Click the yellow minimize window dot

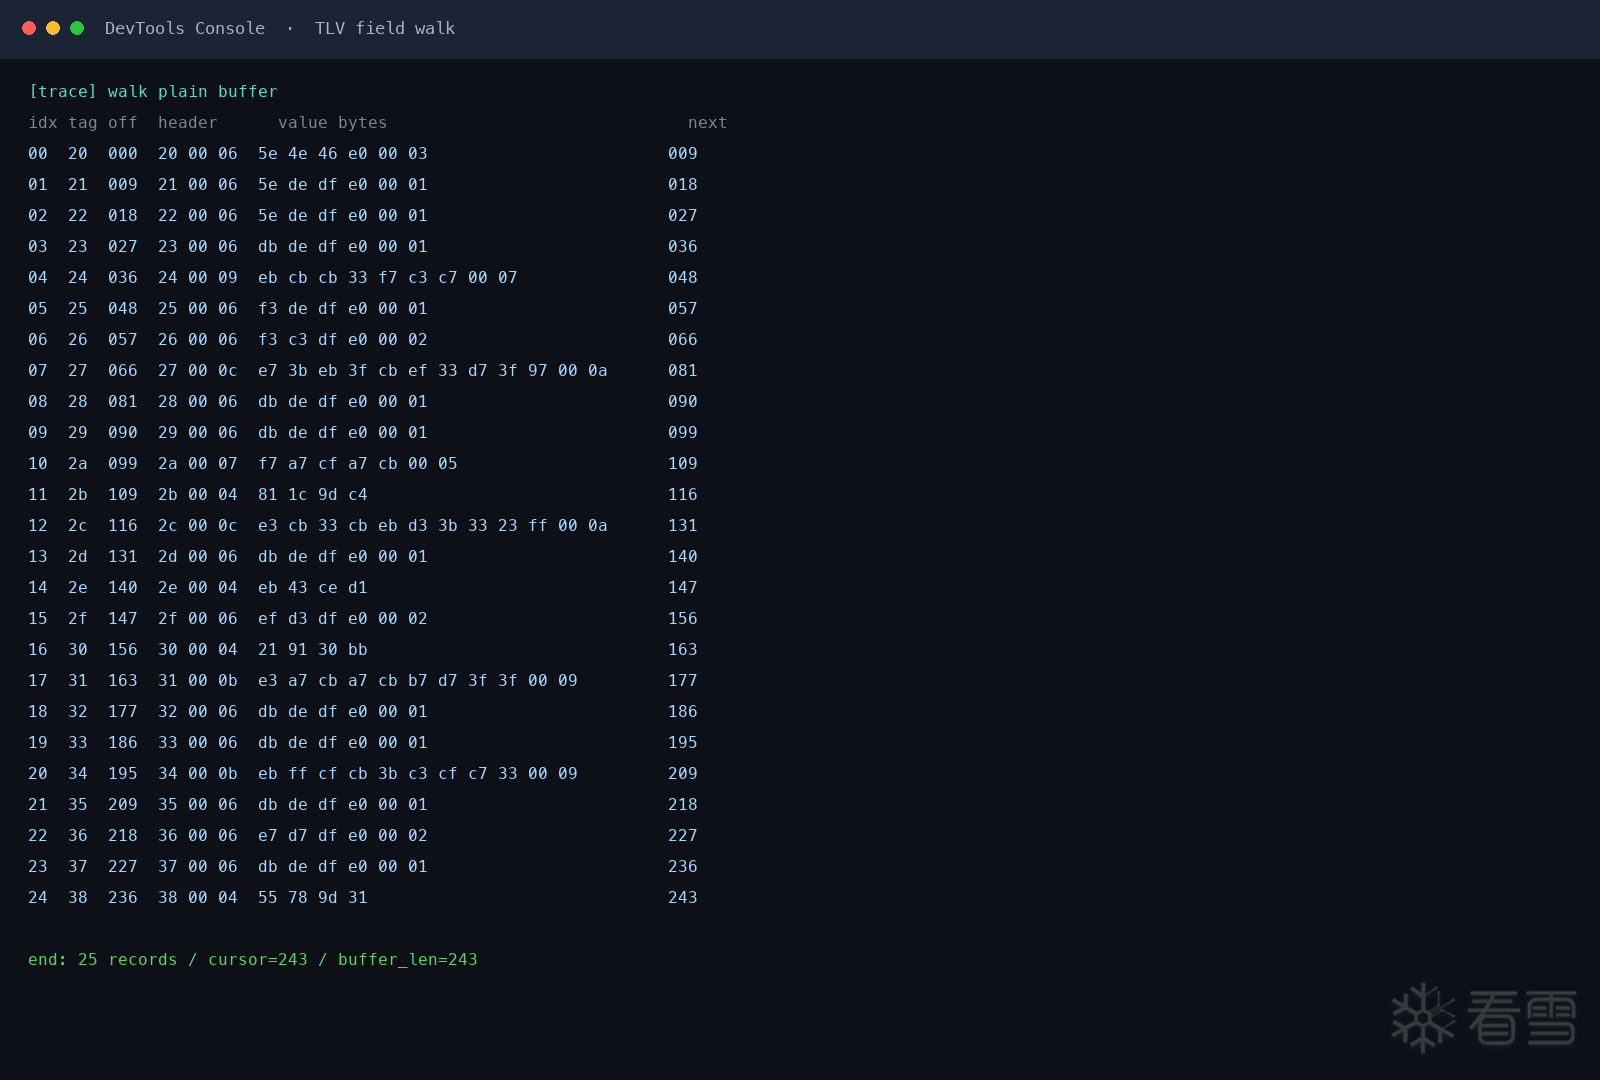(53, 28)
